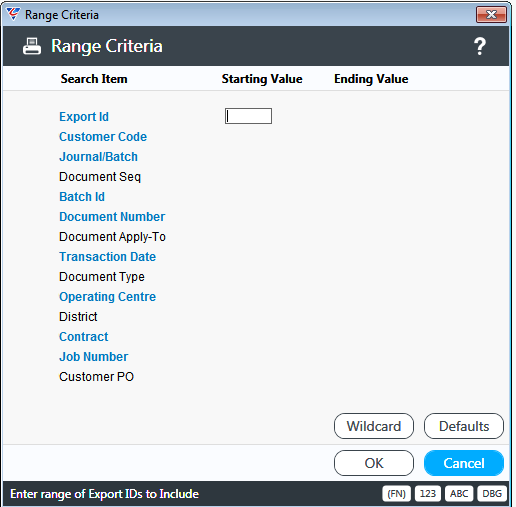
Task: Click the DBG debug indicator
Action: (492, 493)
